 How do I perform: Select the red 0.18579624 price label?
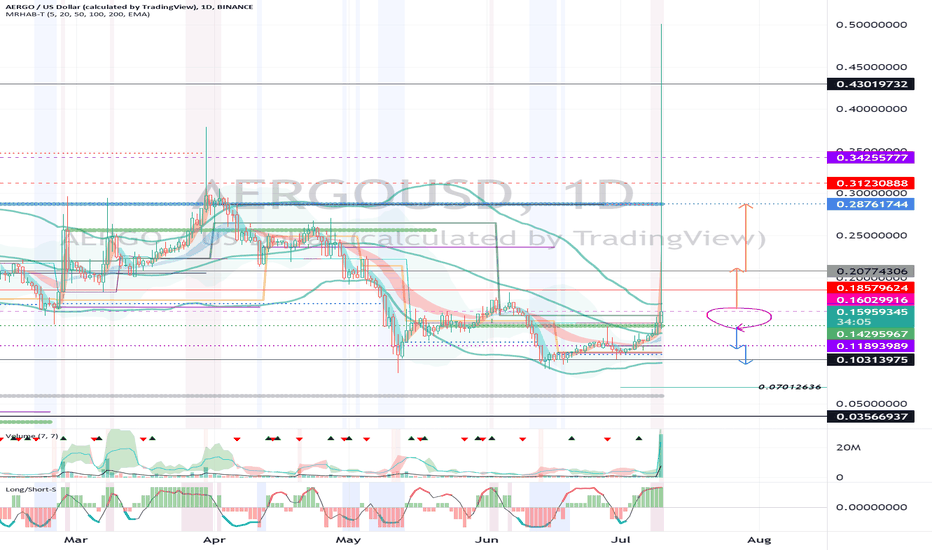[x=871, y=288]
